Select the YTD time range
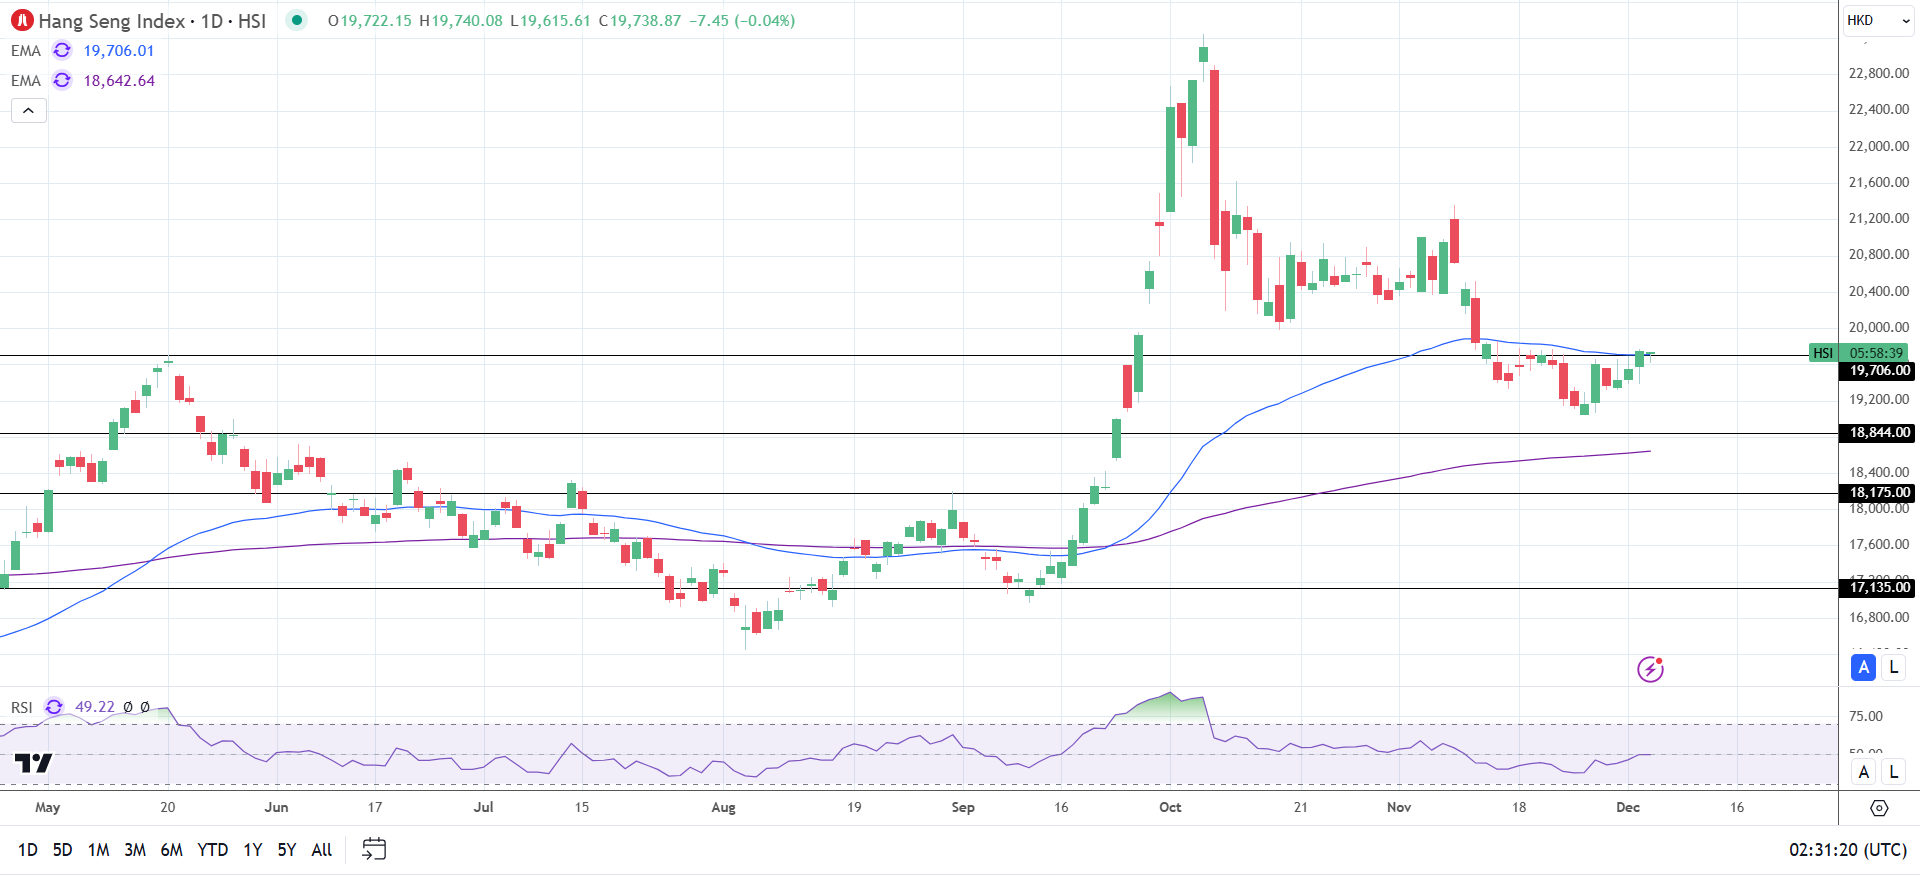1920x875 pixels. (212, 850)
